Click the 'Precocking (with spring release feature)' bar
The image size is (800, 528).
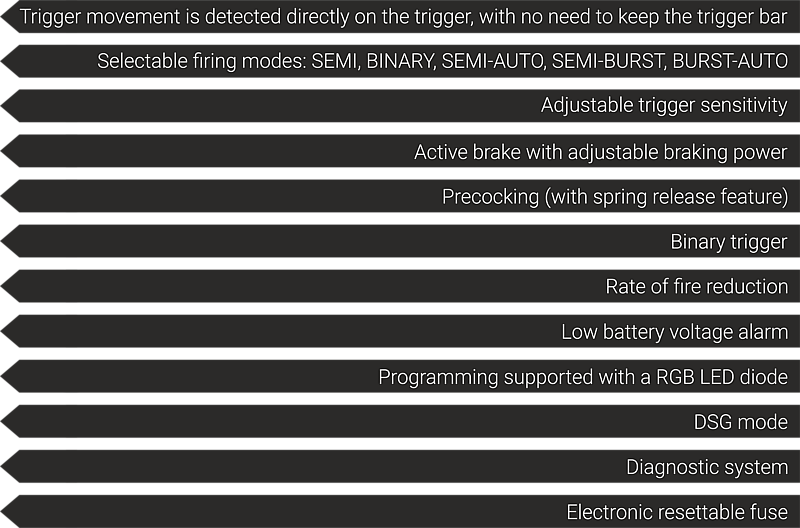point(401,196)
